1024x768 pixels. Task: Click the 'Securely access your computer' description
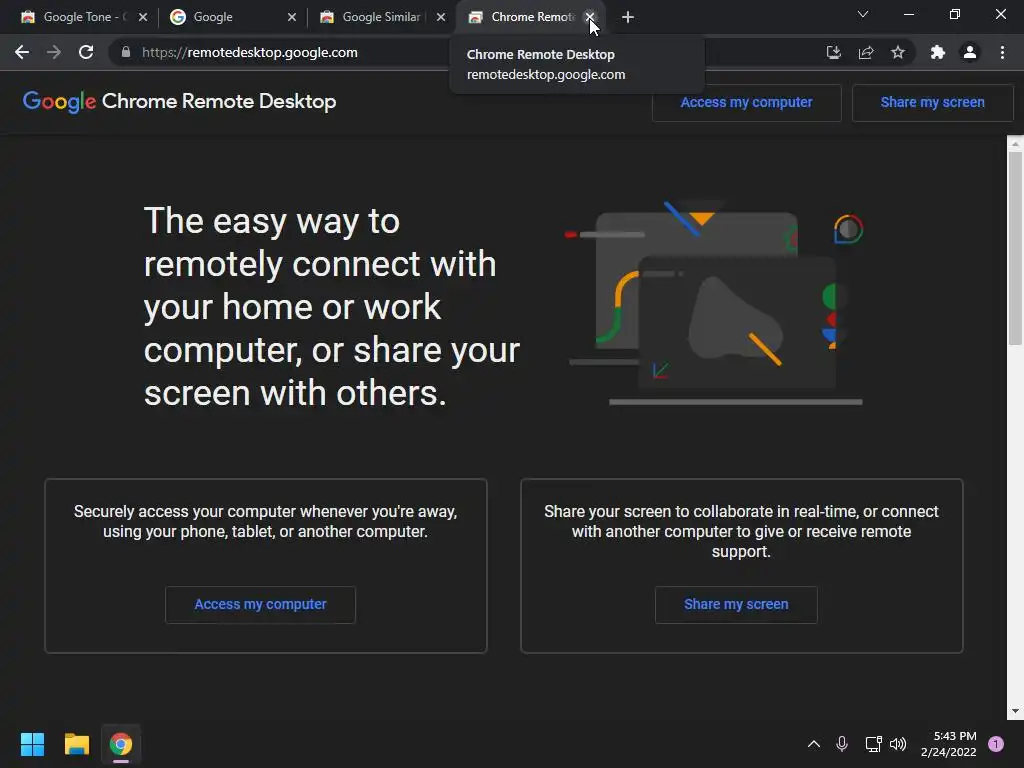(265, 521)
